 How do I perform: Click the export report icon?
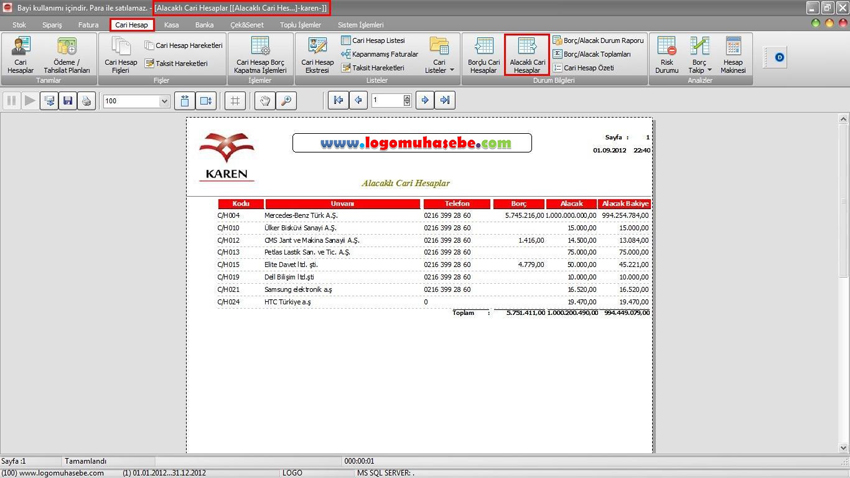pos(49,101)
